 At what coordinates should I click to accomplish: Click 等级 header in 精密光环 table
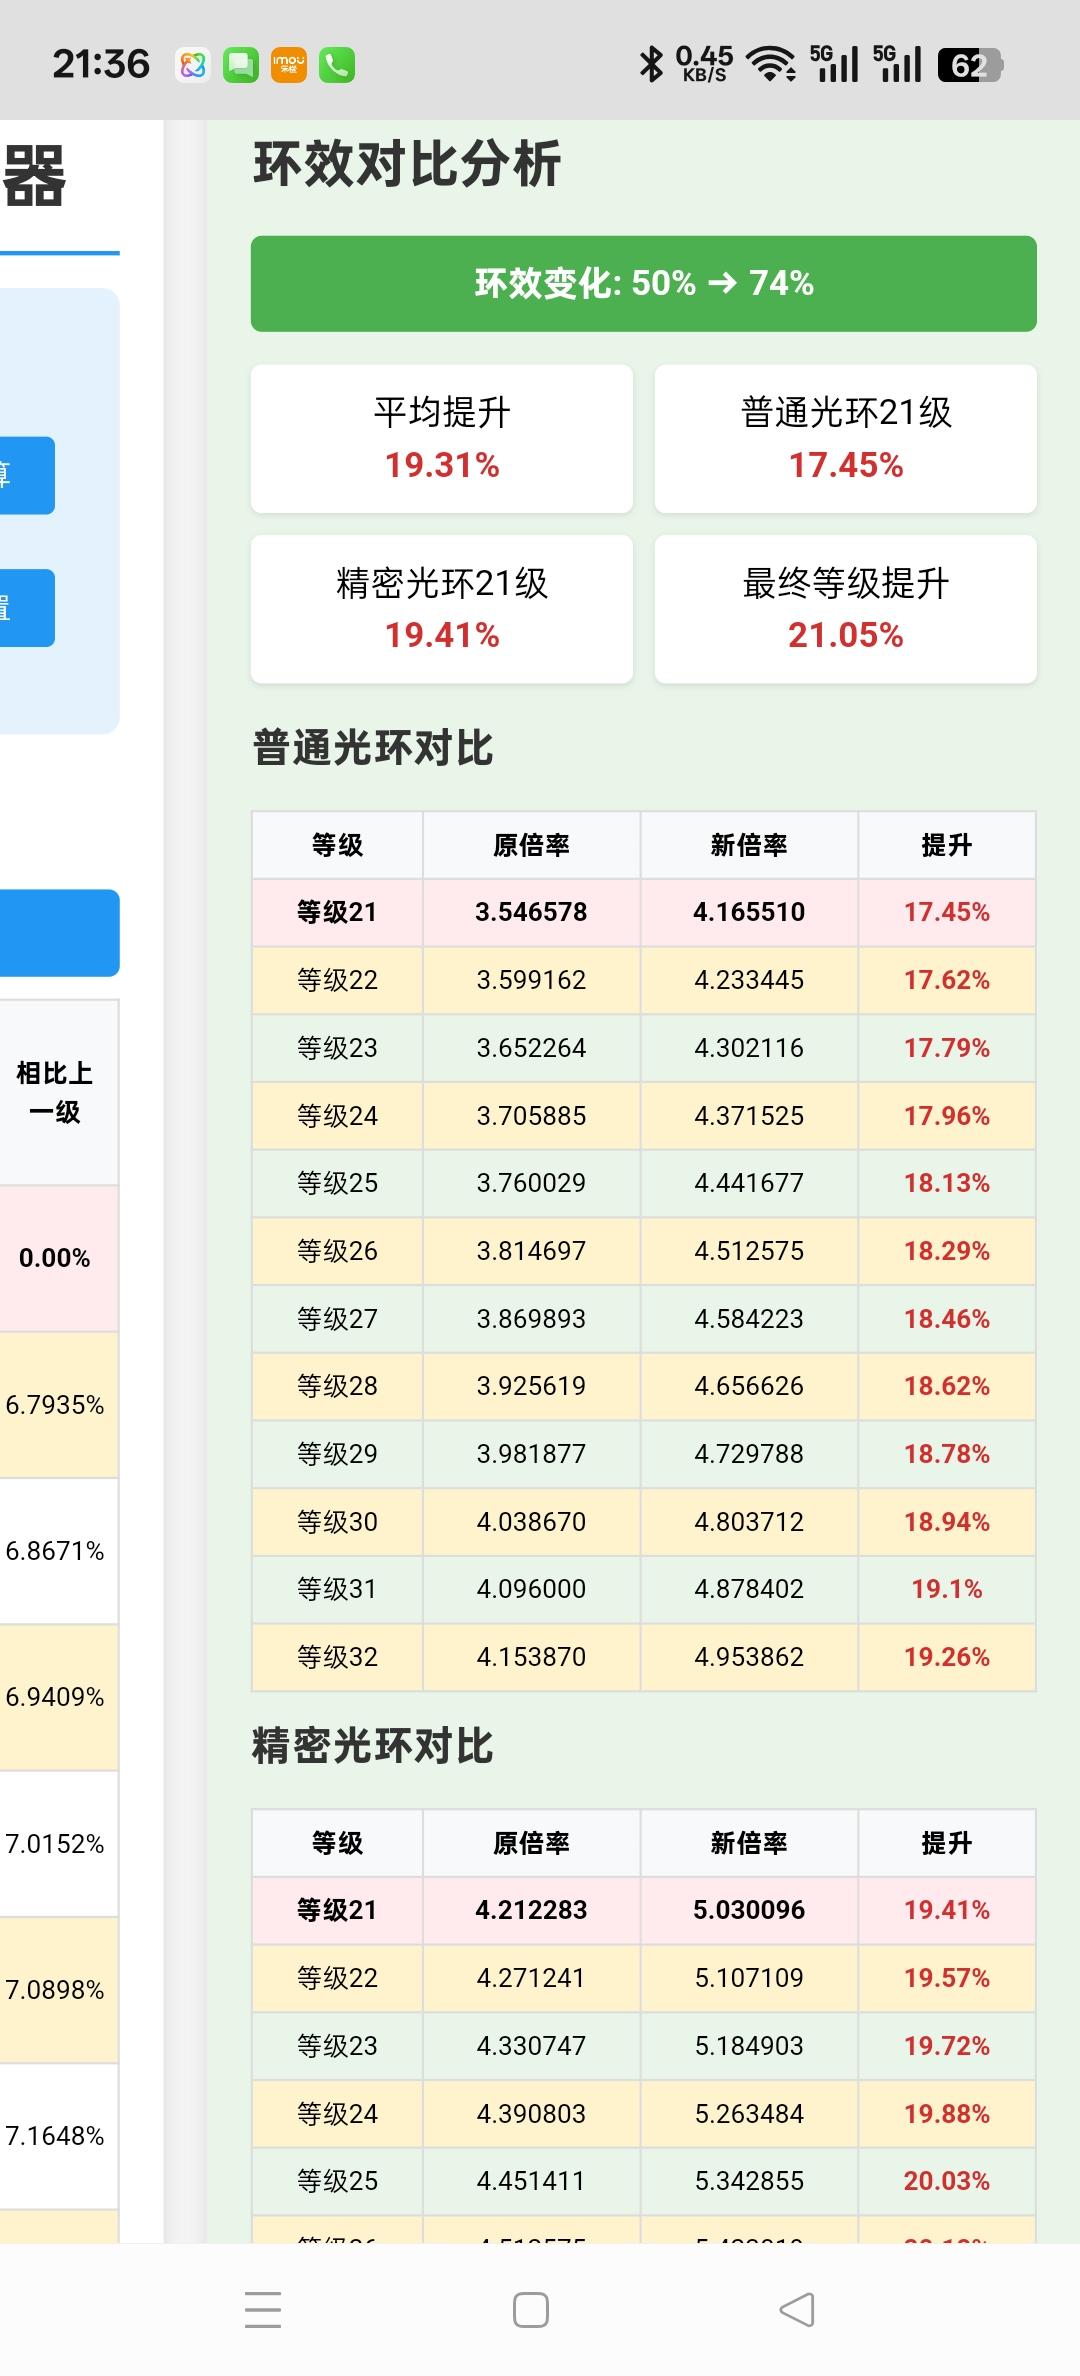pyautogui.click(x=337, y=1843)
